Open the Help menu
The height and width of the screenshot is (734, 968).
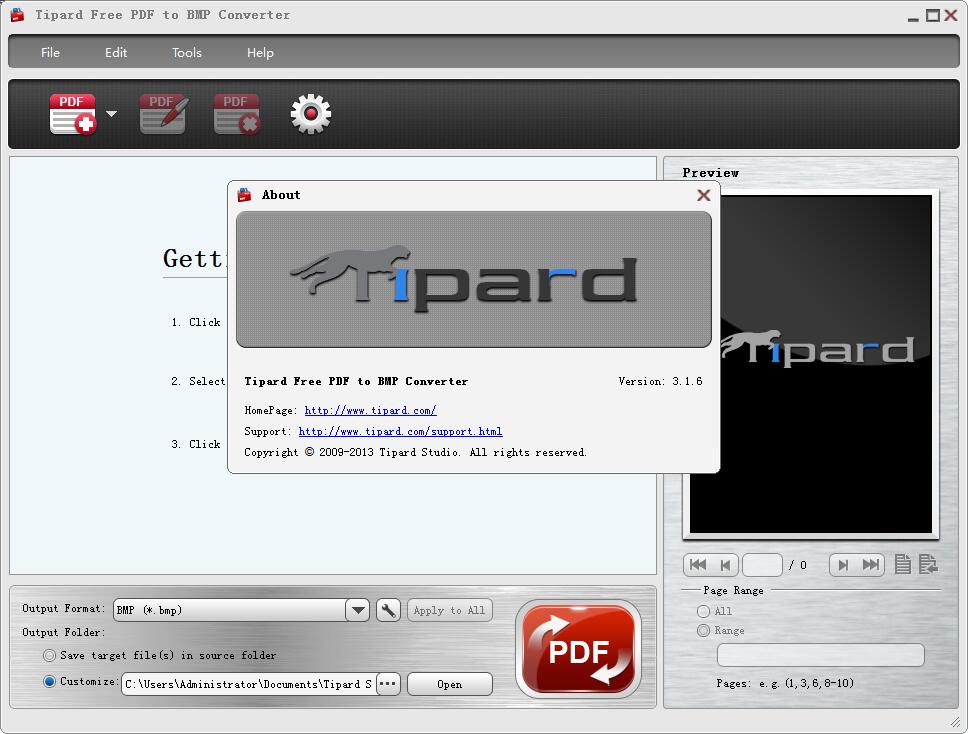(x=260, y=52)
